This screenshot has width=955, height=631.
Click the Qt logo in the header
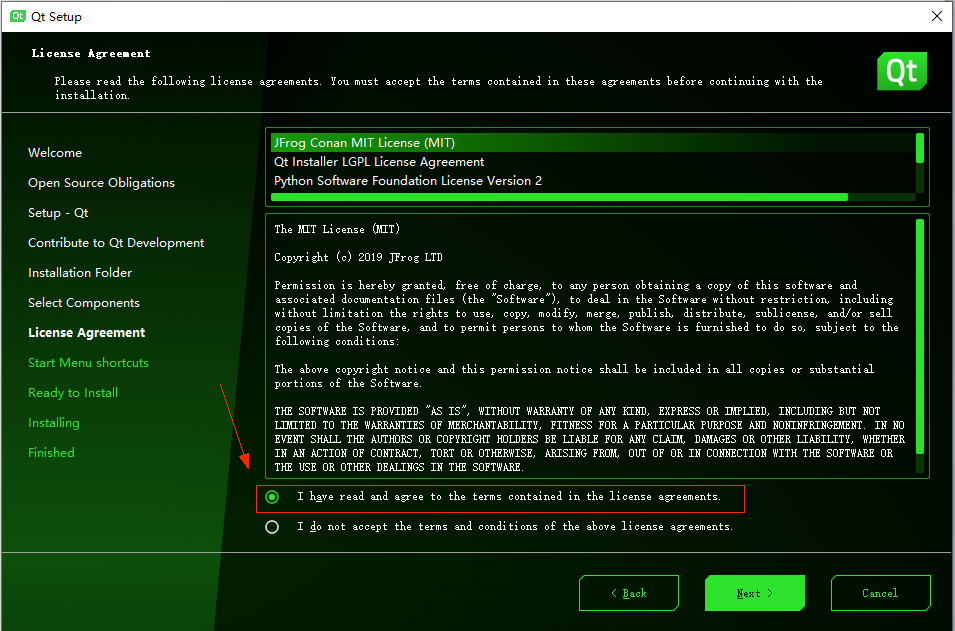coord(901,71)
